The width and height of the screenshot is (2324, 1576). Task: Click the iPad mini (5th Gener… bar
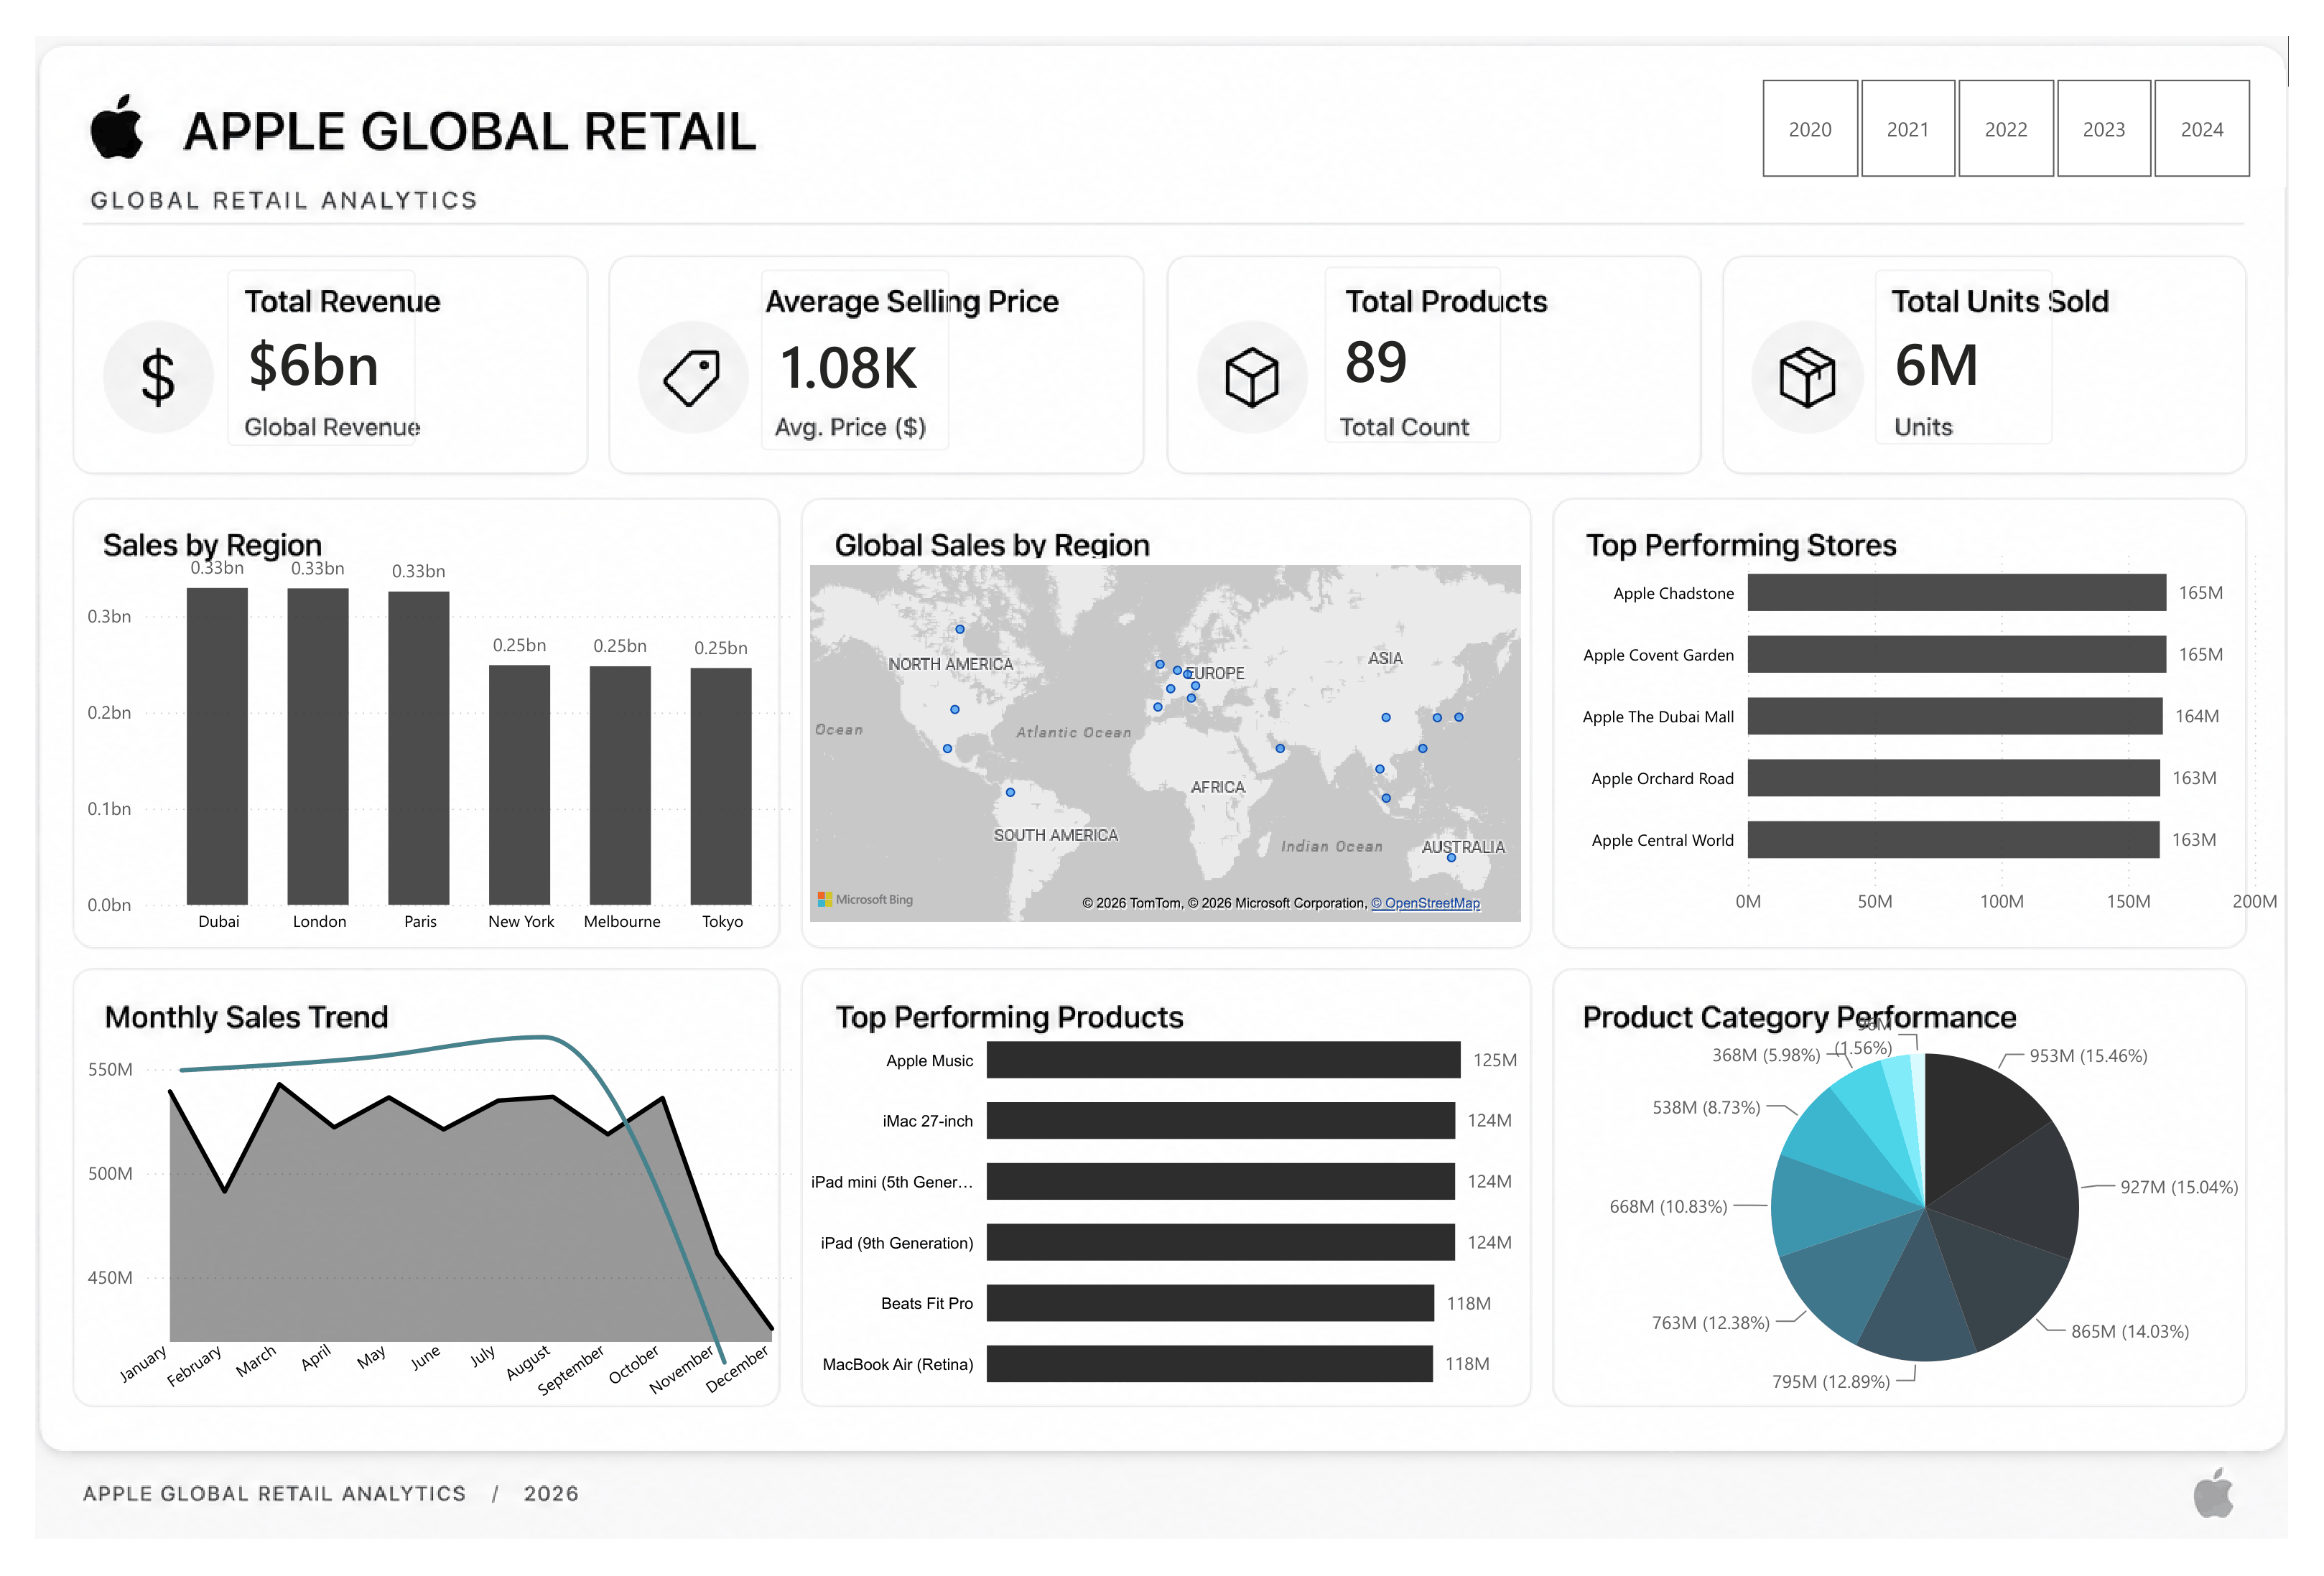coord(1220,1182)
